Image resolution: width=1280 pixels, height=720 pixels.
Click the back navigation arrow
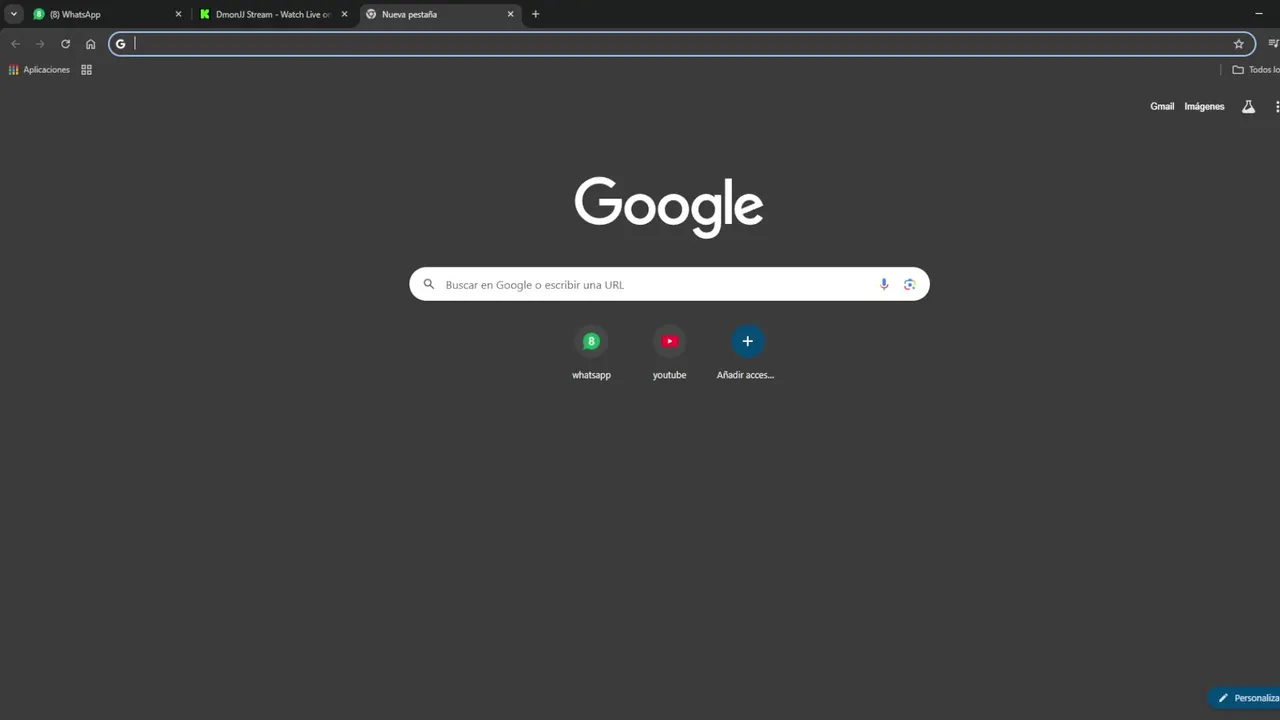tap(15, 44)
